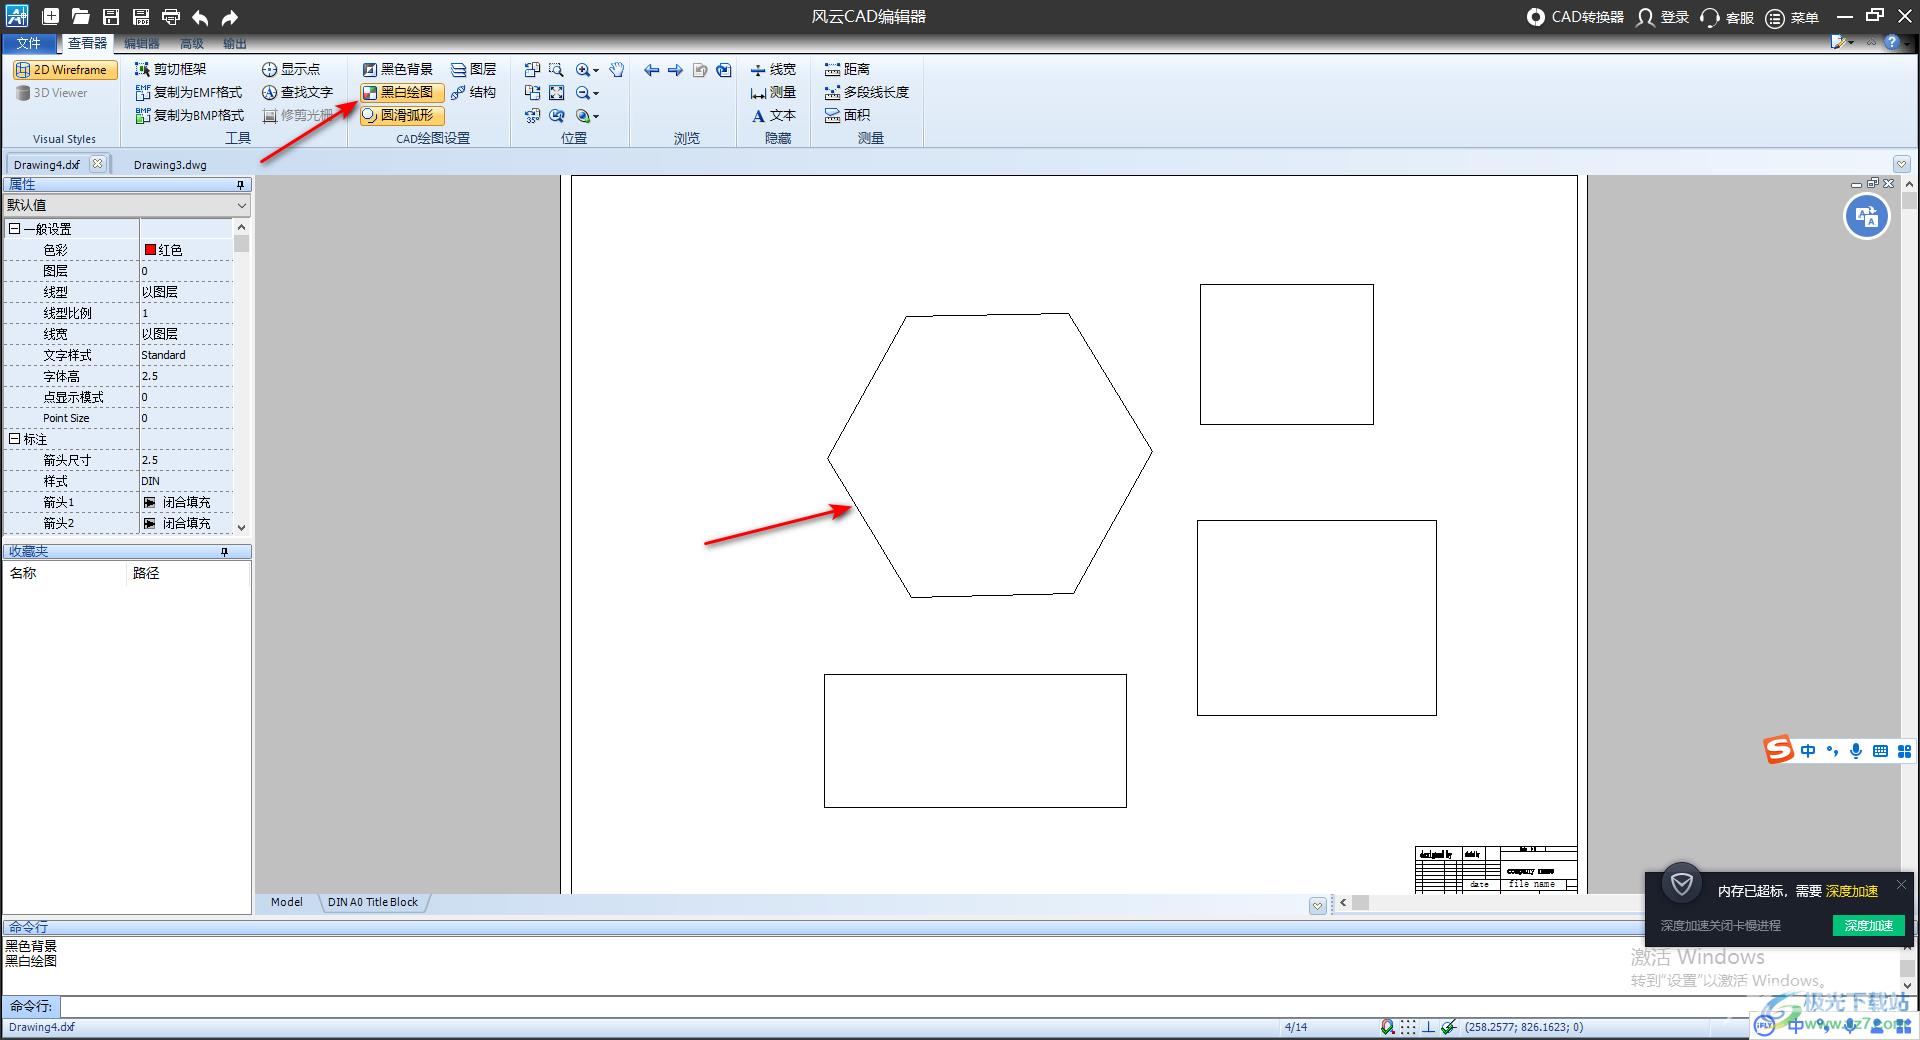Click the Next view right arrow
This screenshot has height=1040, width=1920.
tap(675, 70)
